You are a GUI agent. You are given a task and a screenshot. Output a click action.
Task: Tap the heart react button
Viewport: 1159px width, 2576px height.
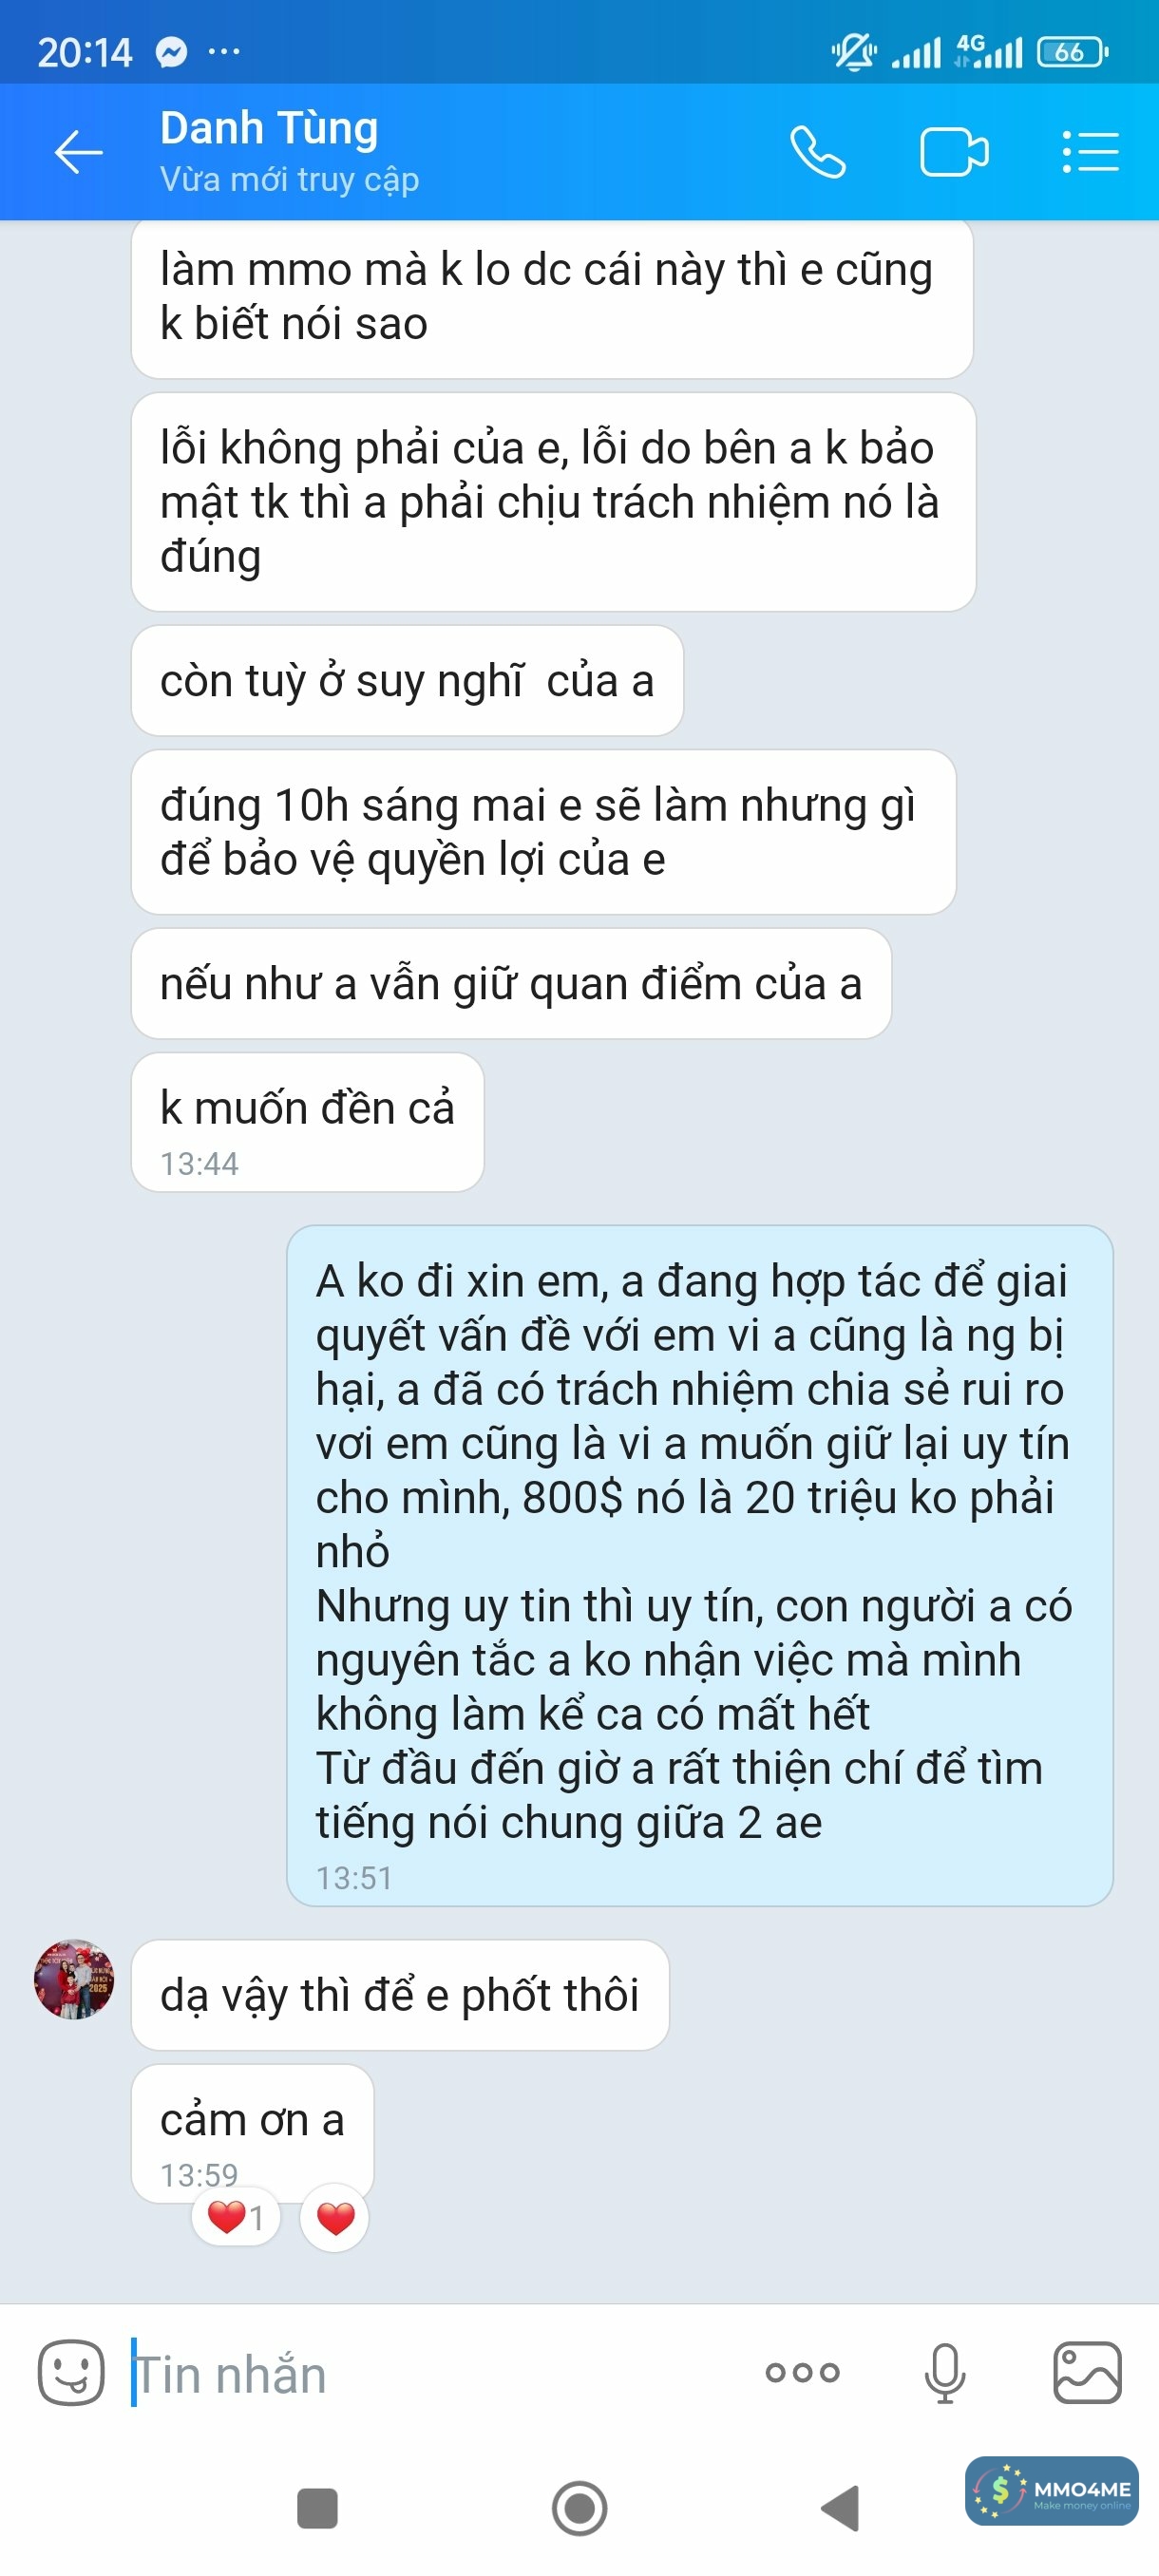point(335,2217)
